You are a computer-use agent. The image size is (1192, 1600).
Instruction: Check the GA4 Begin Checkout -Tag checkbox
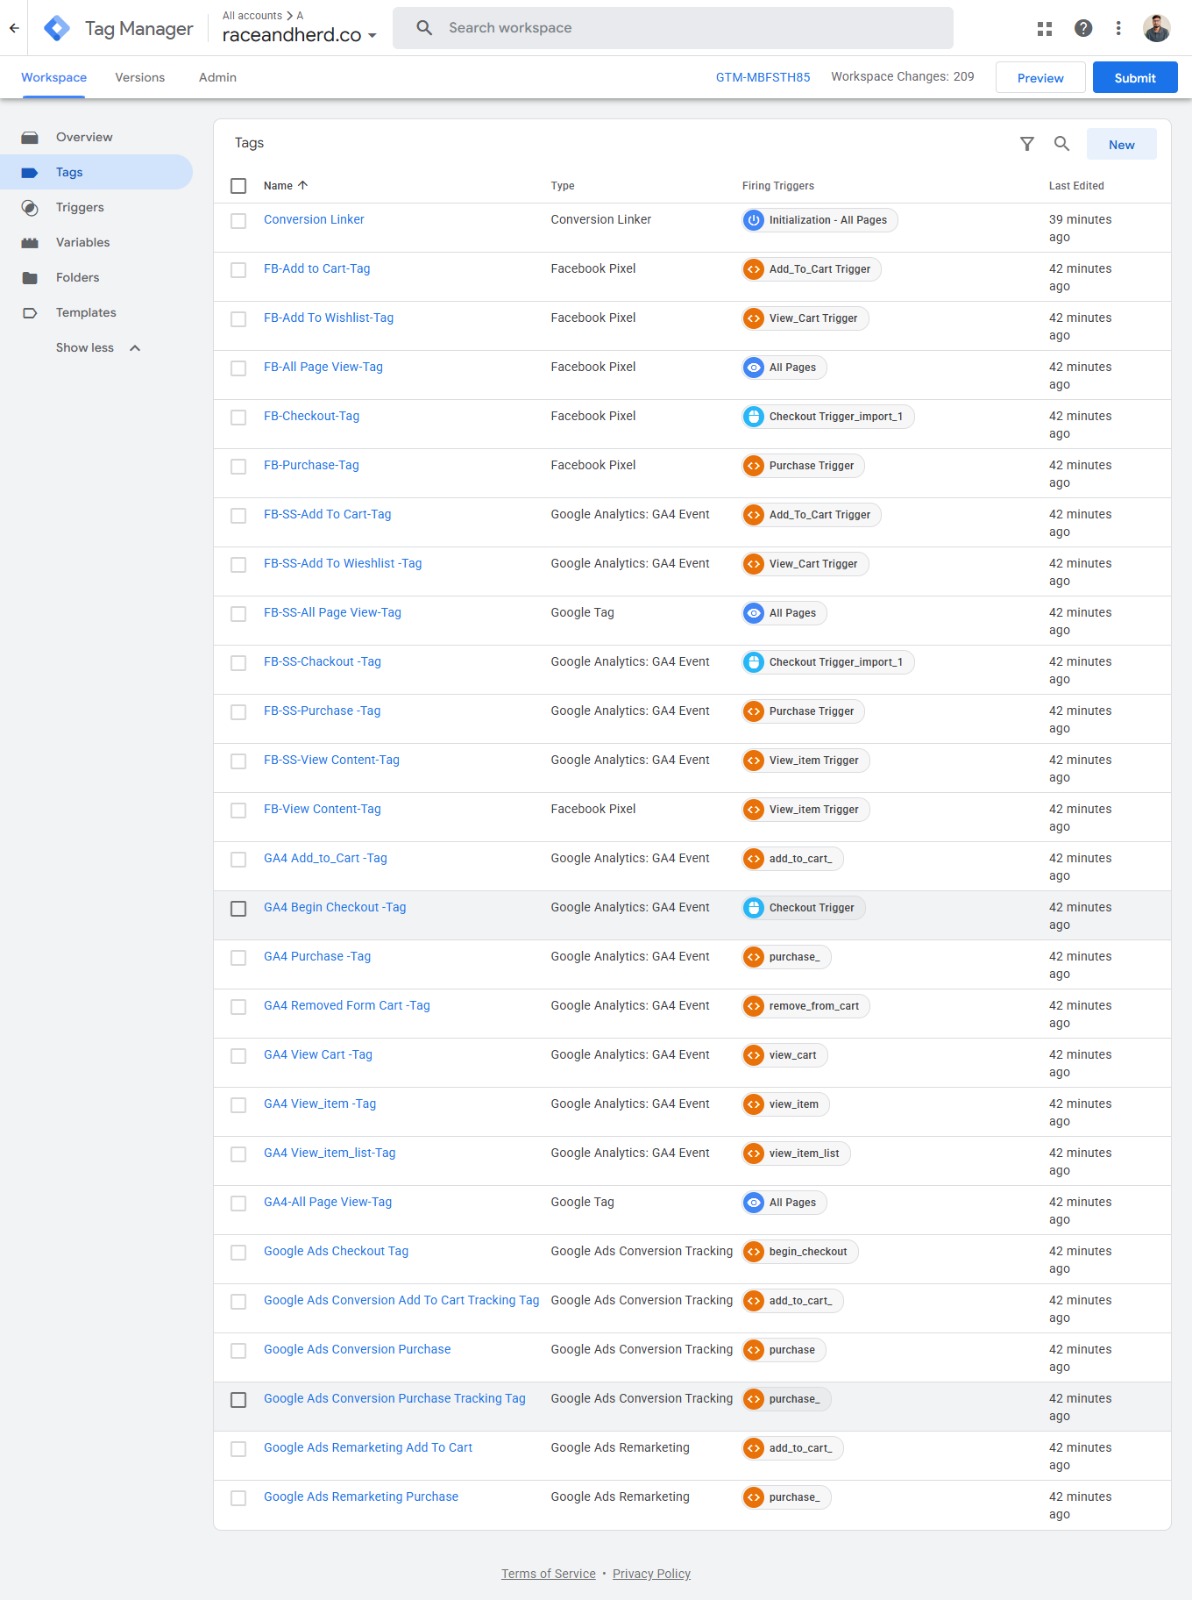[x=238, y=909]
